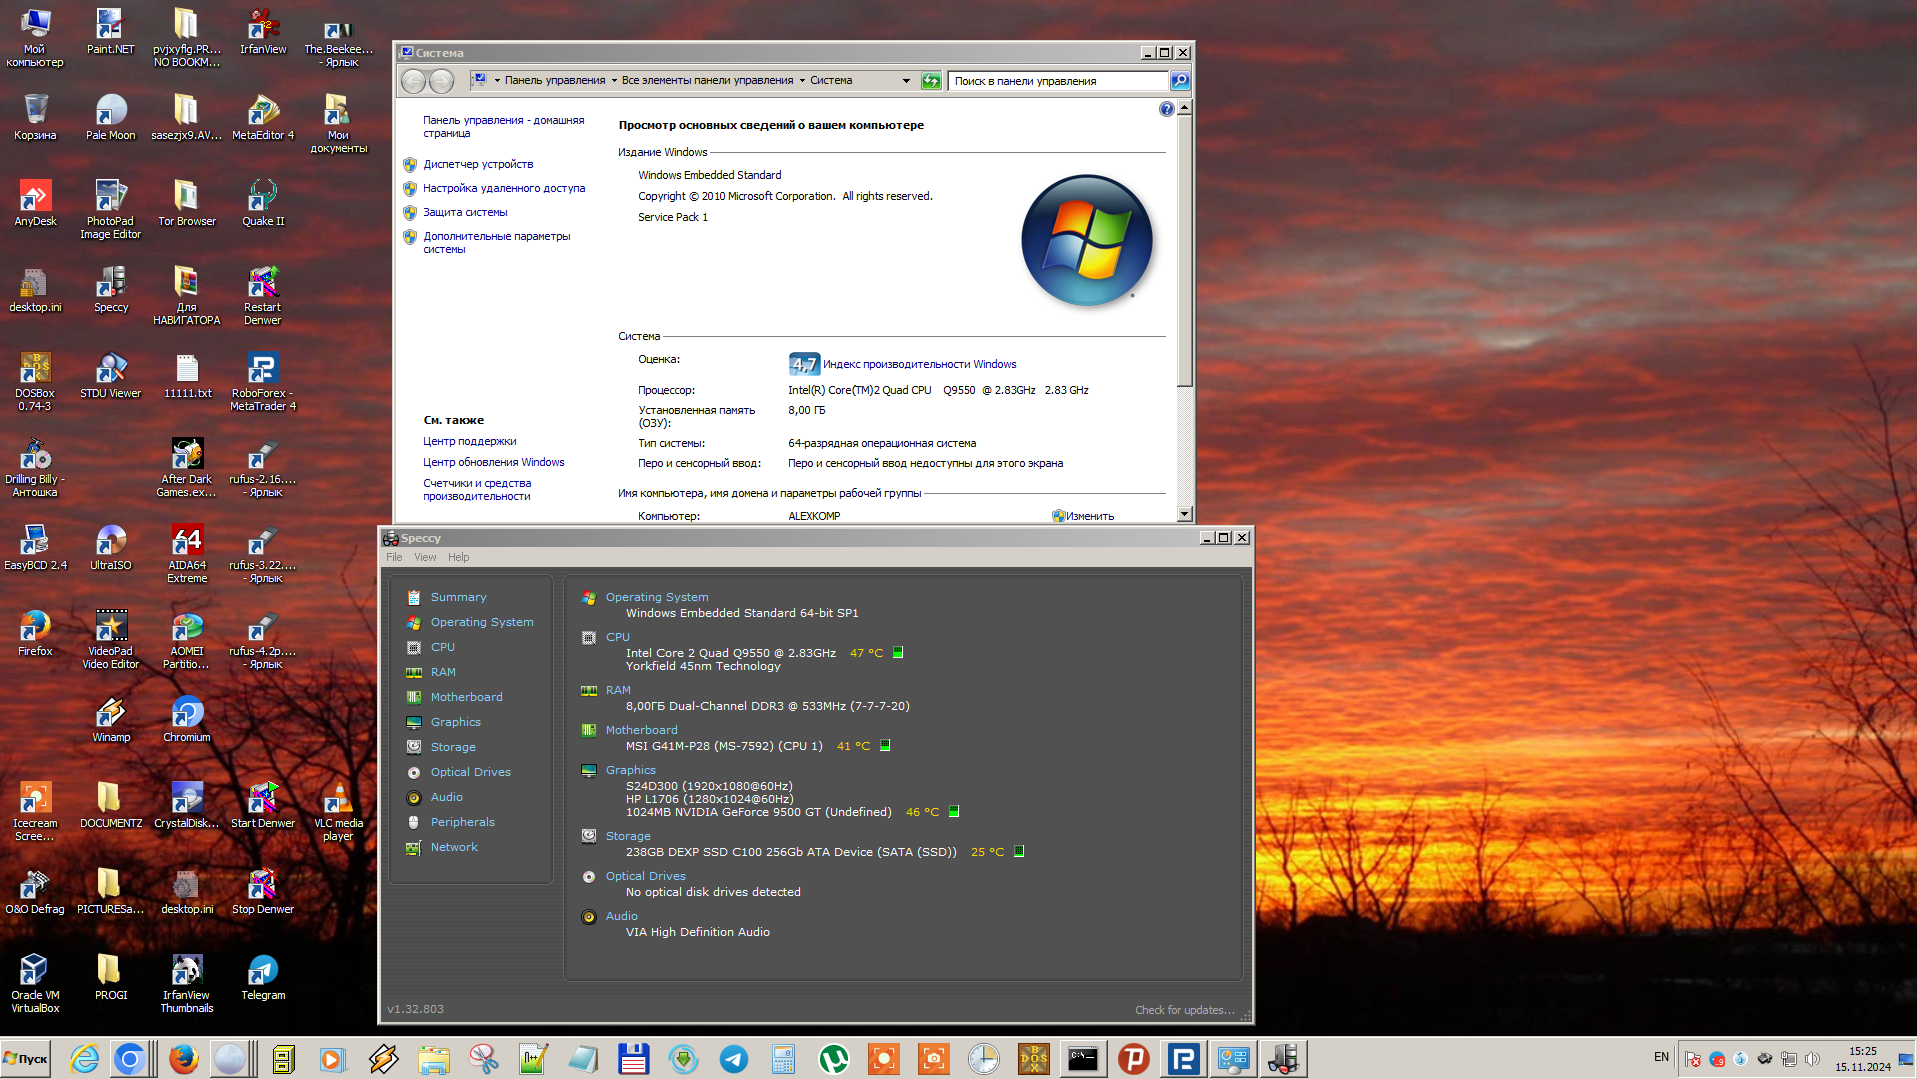Open the File menu in Speccy
The image size is (1917, 1079).
[394, 557]
